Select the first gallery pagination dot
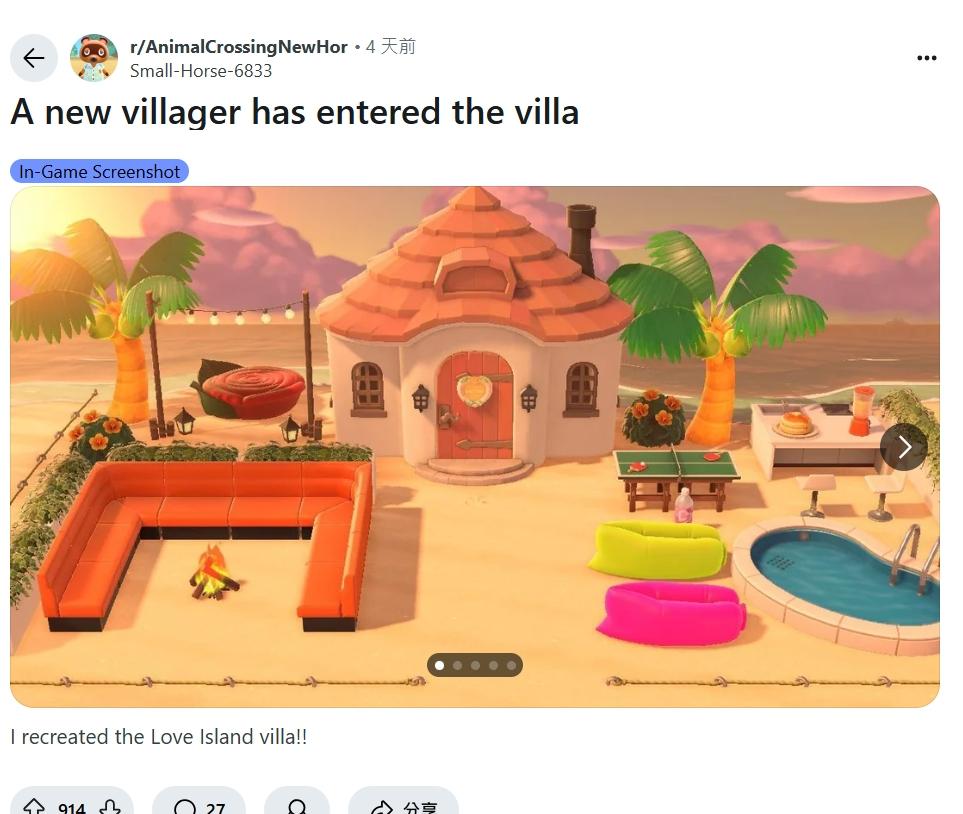The height and width of the screenshot is (814, 963). 439,665
